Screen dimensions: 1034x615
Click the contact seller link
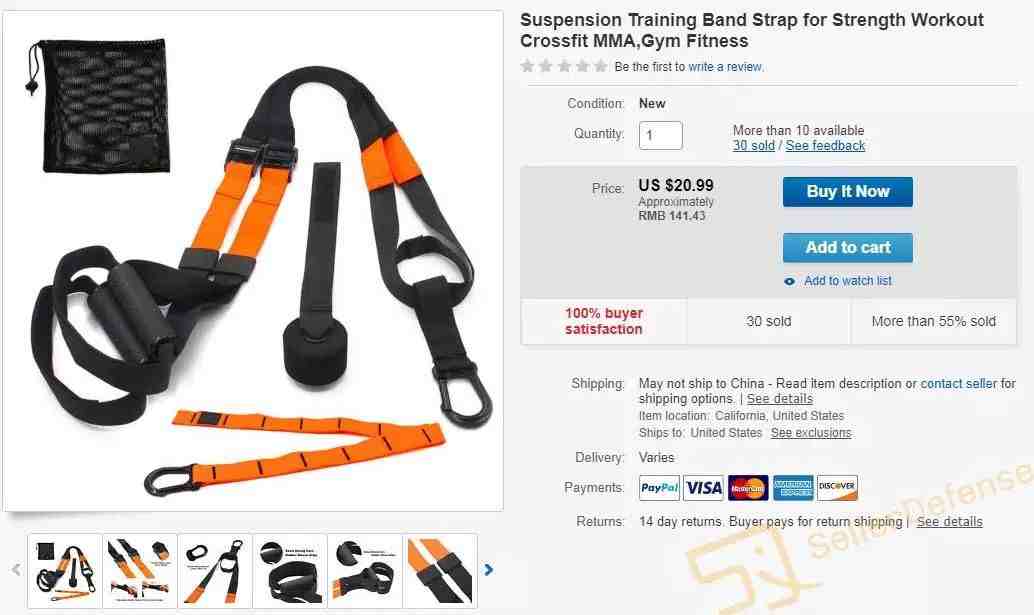[959, 384]
